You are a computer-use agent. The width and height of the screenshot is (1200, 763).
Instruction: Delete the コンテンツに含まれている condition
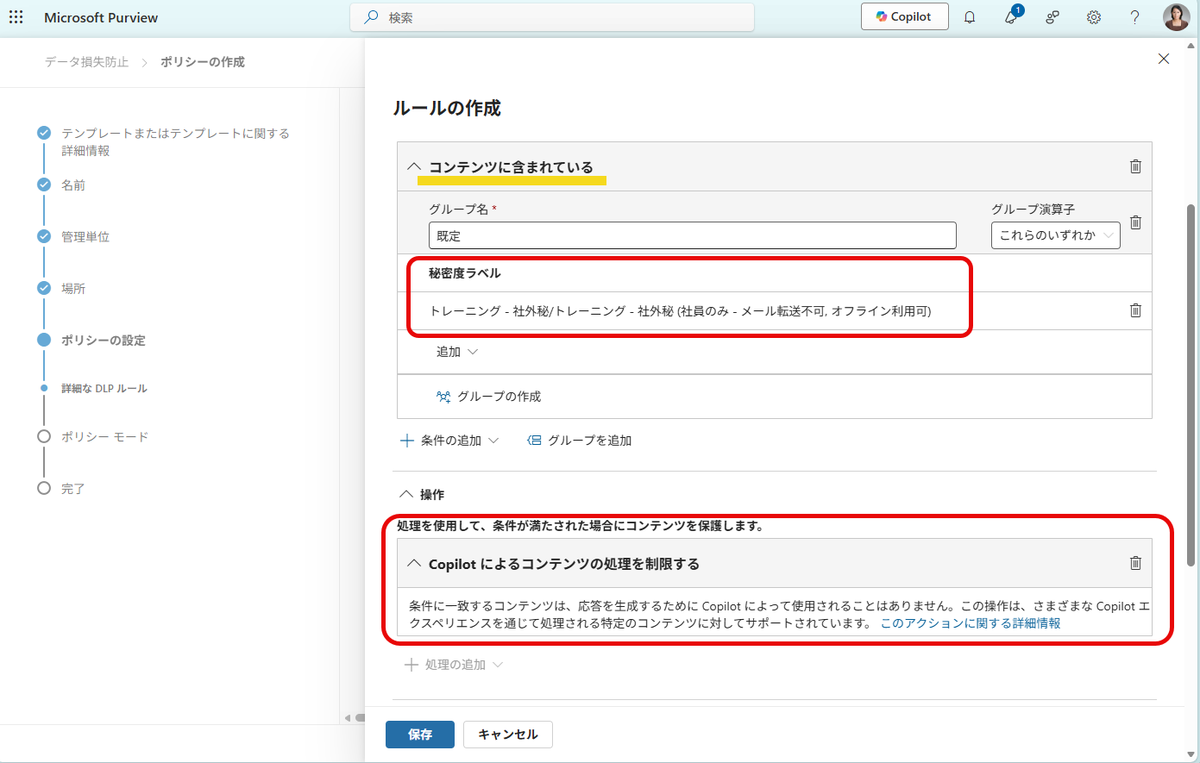click(1135, 167)
